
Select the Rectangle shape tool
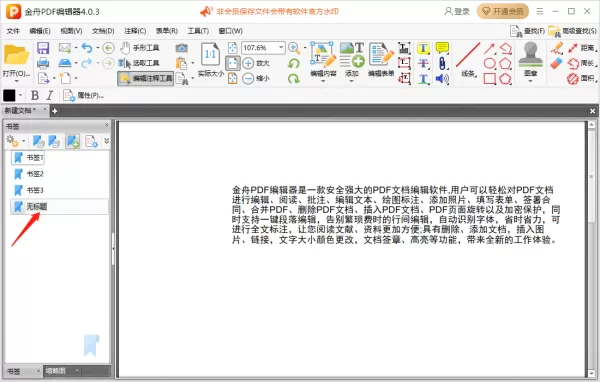[489, 78]
